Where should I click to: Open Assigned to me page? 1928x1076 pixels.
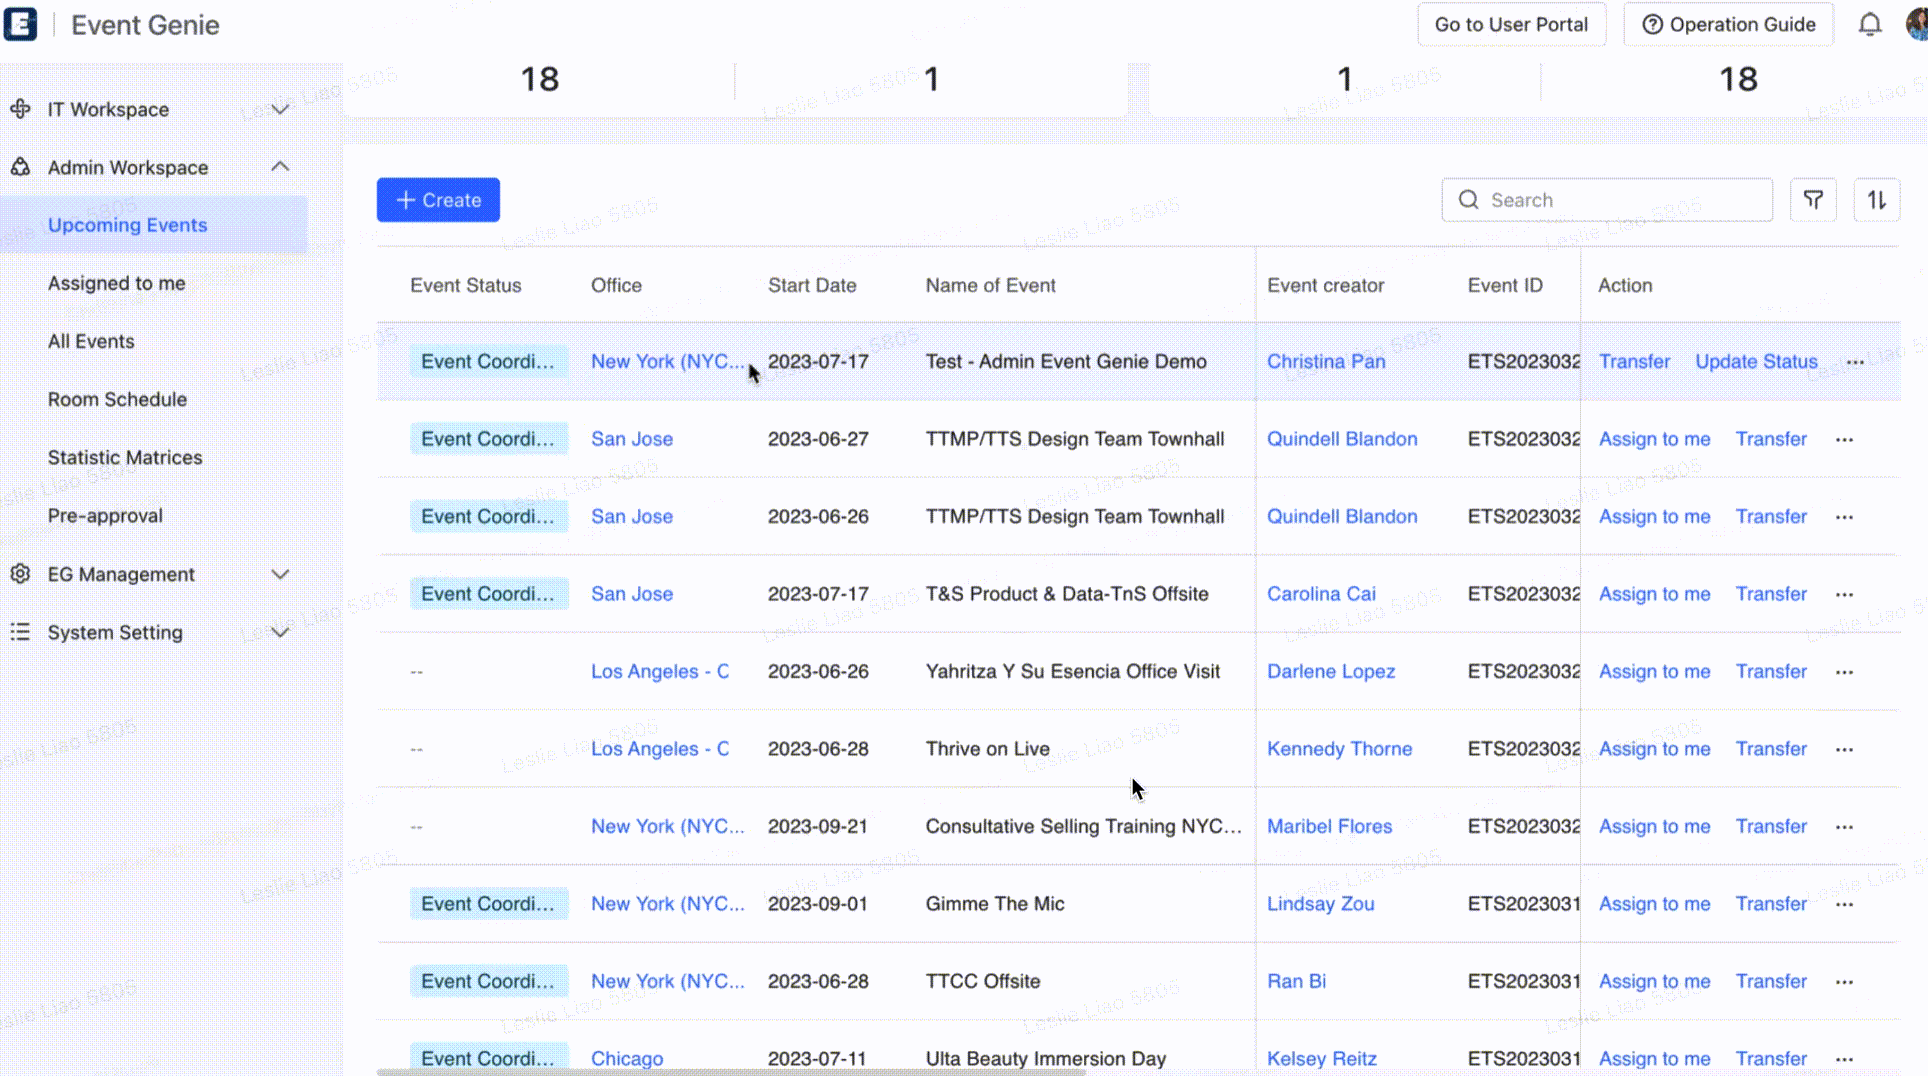pos(116,283)
